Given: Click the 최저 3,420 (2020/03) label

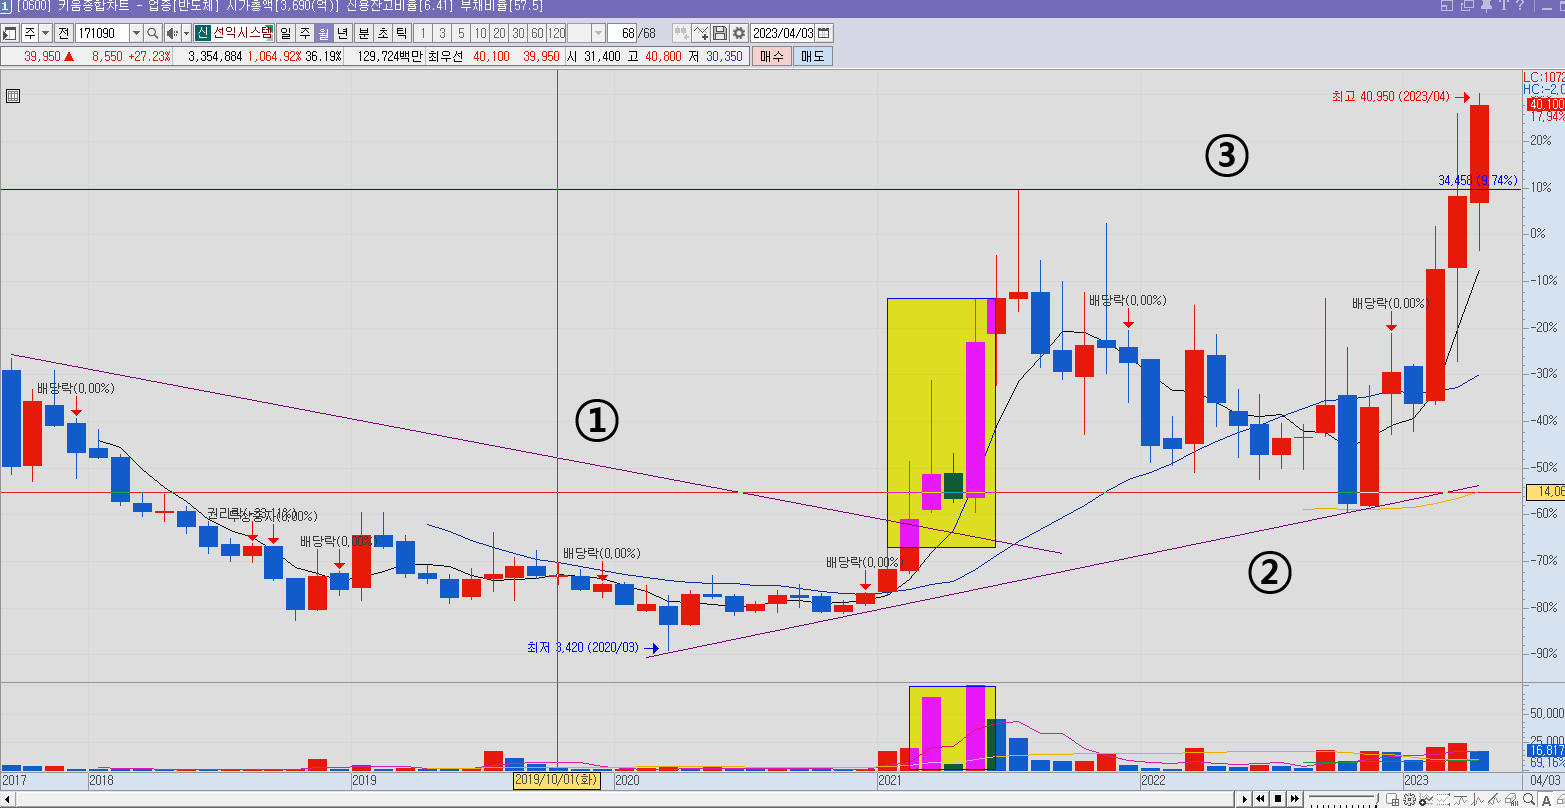Looking at the screenshot, I should 582,647.
